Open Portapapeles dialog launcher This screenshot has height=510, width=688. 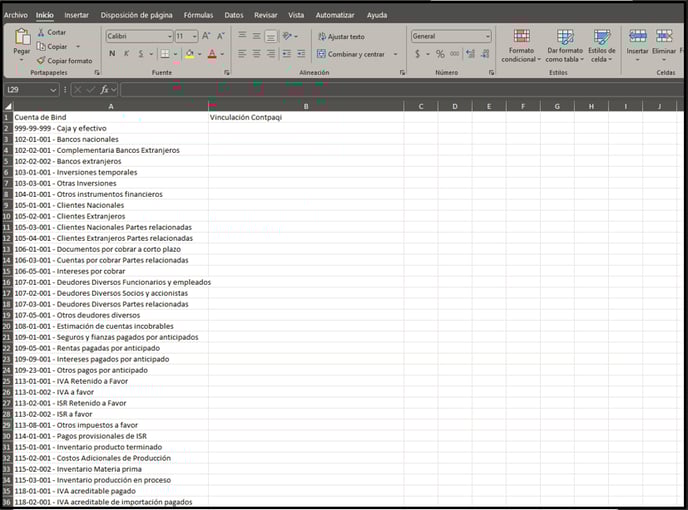pyautogui.click(x=97, y=72)
